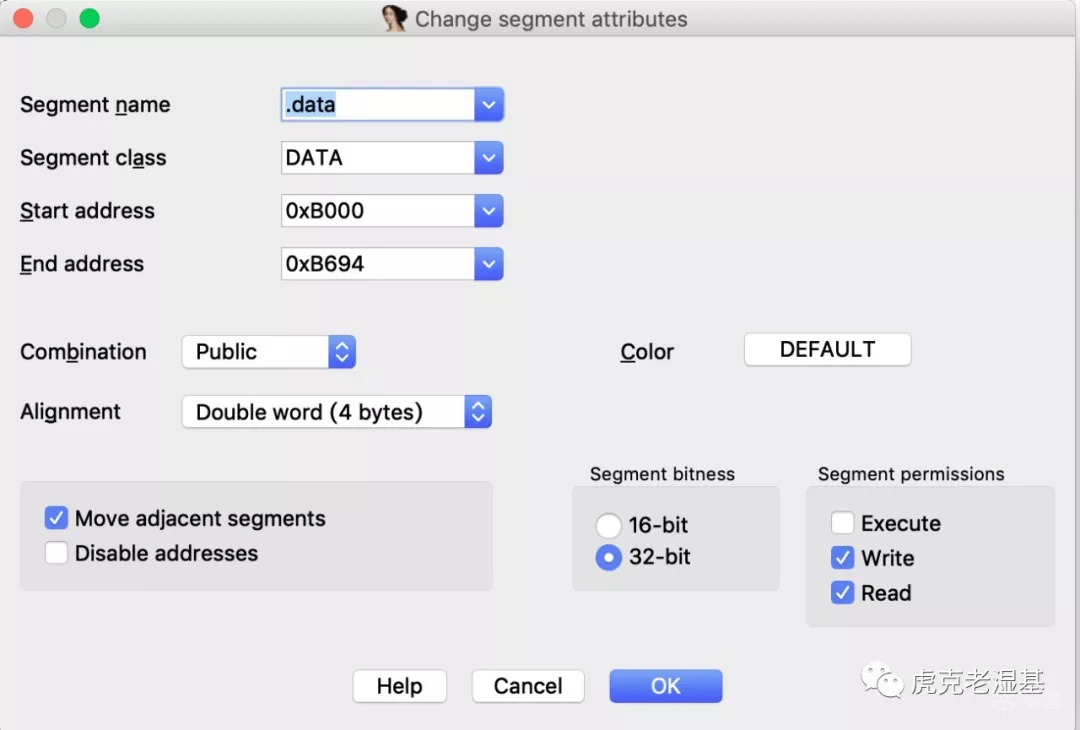Uncheck the Write permission checkbox
The height and width of the screenshot is (730, 1080).
(843, 558)
